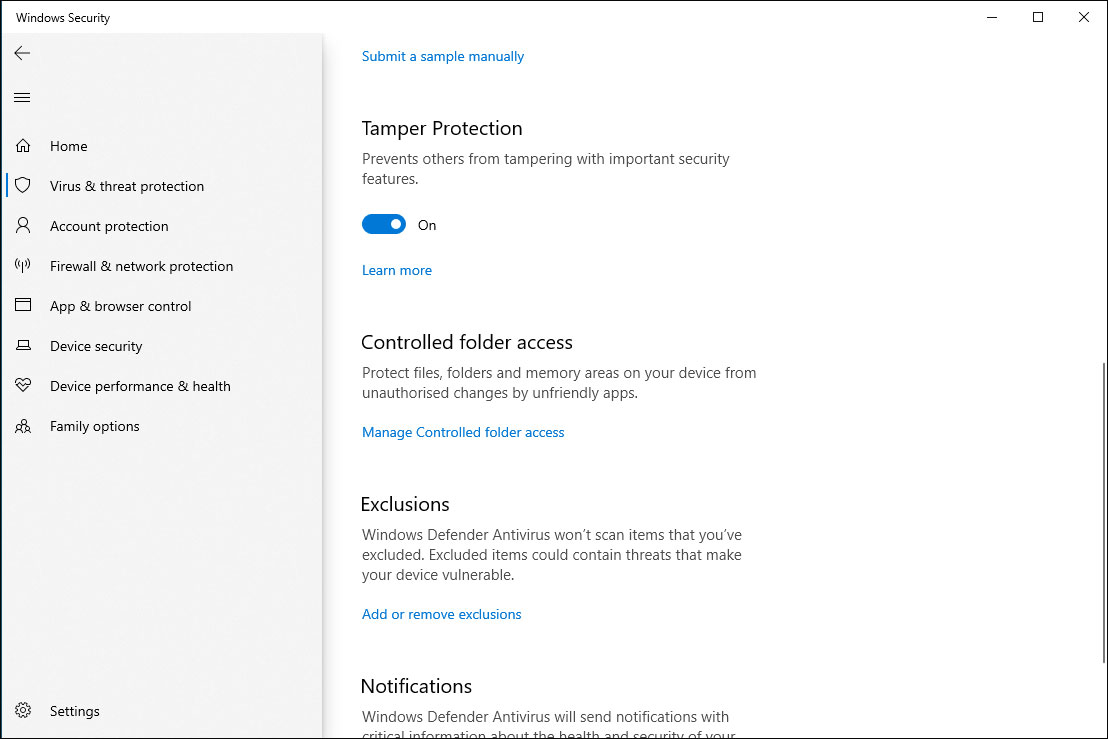Click the Firewall & network protection antenna icon
1108x739 pixels.
click(22, 266)
